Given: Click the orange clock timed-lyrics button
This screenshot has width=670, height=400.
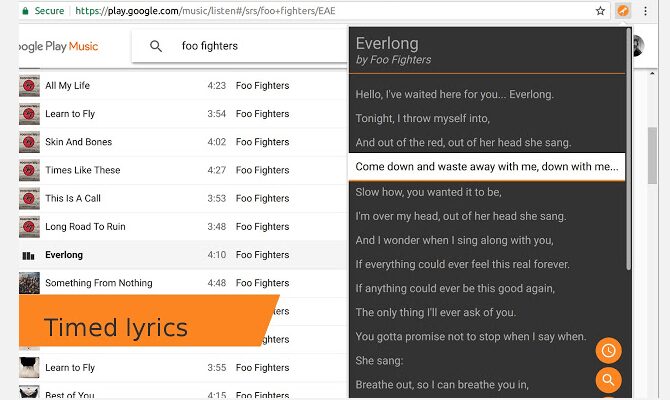Looking at the screenshot, I should coord(608,350).
